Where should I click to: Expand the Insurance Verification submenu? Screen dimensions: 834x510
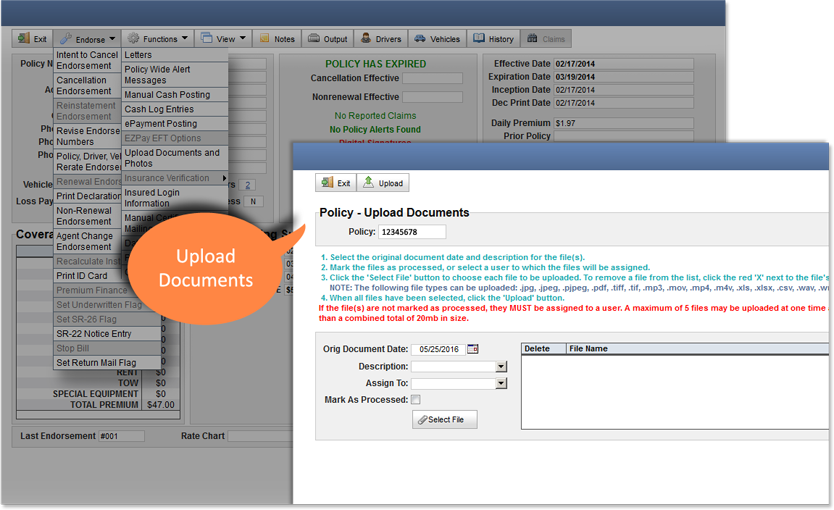[176, 178]
